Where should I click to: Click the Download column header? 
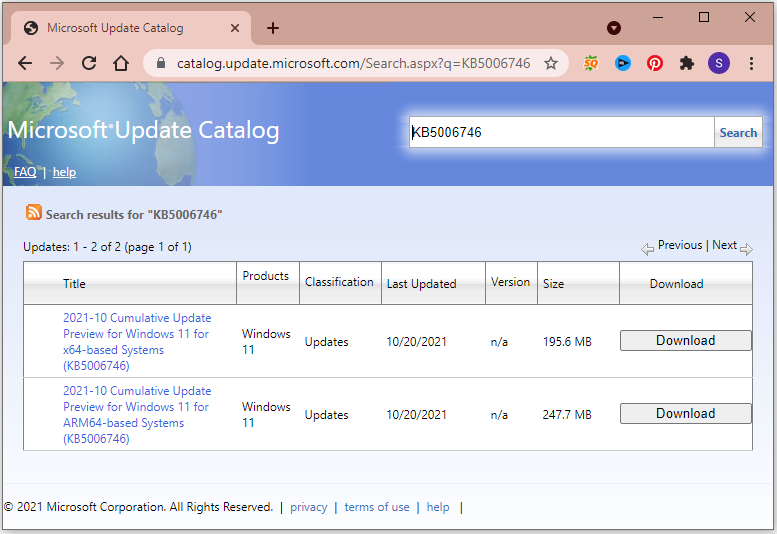(x=676, y=284)
